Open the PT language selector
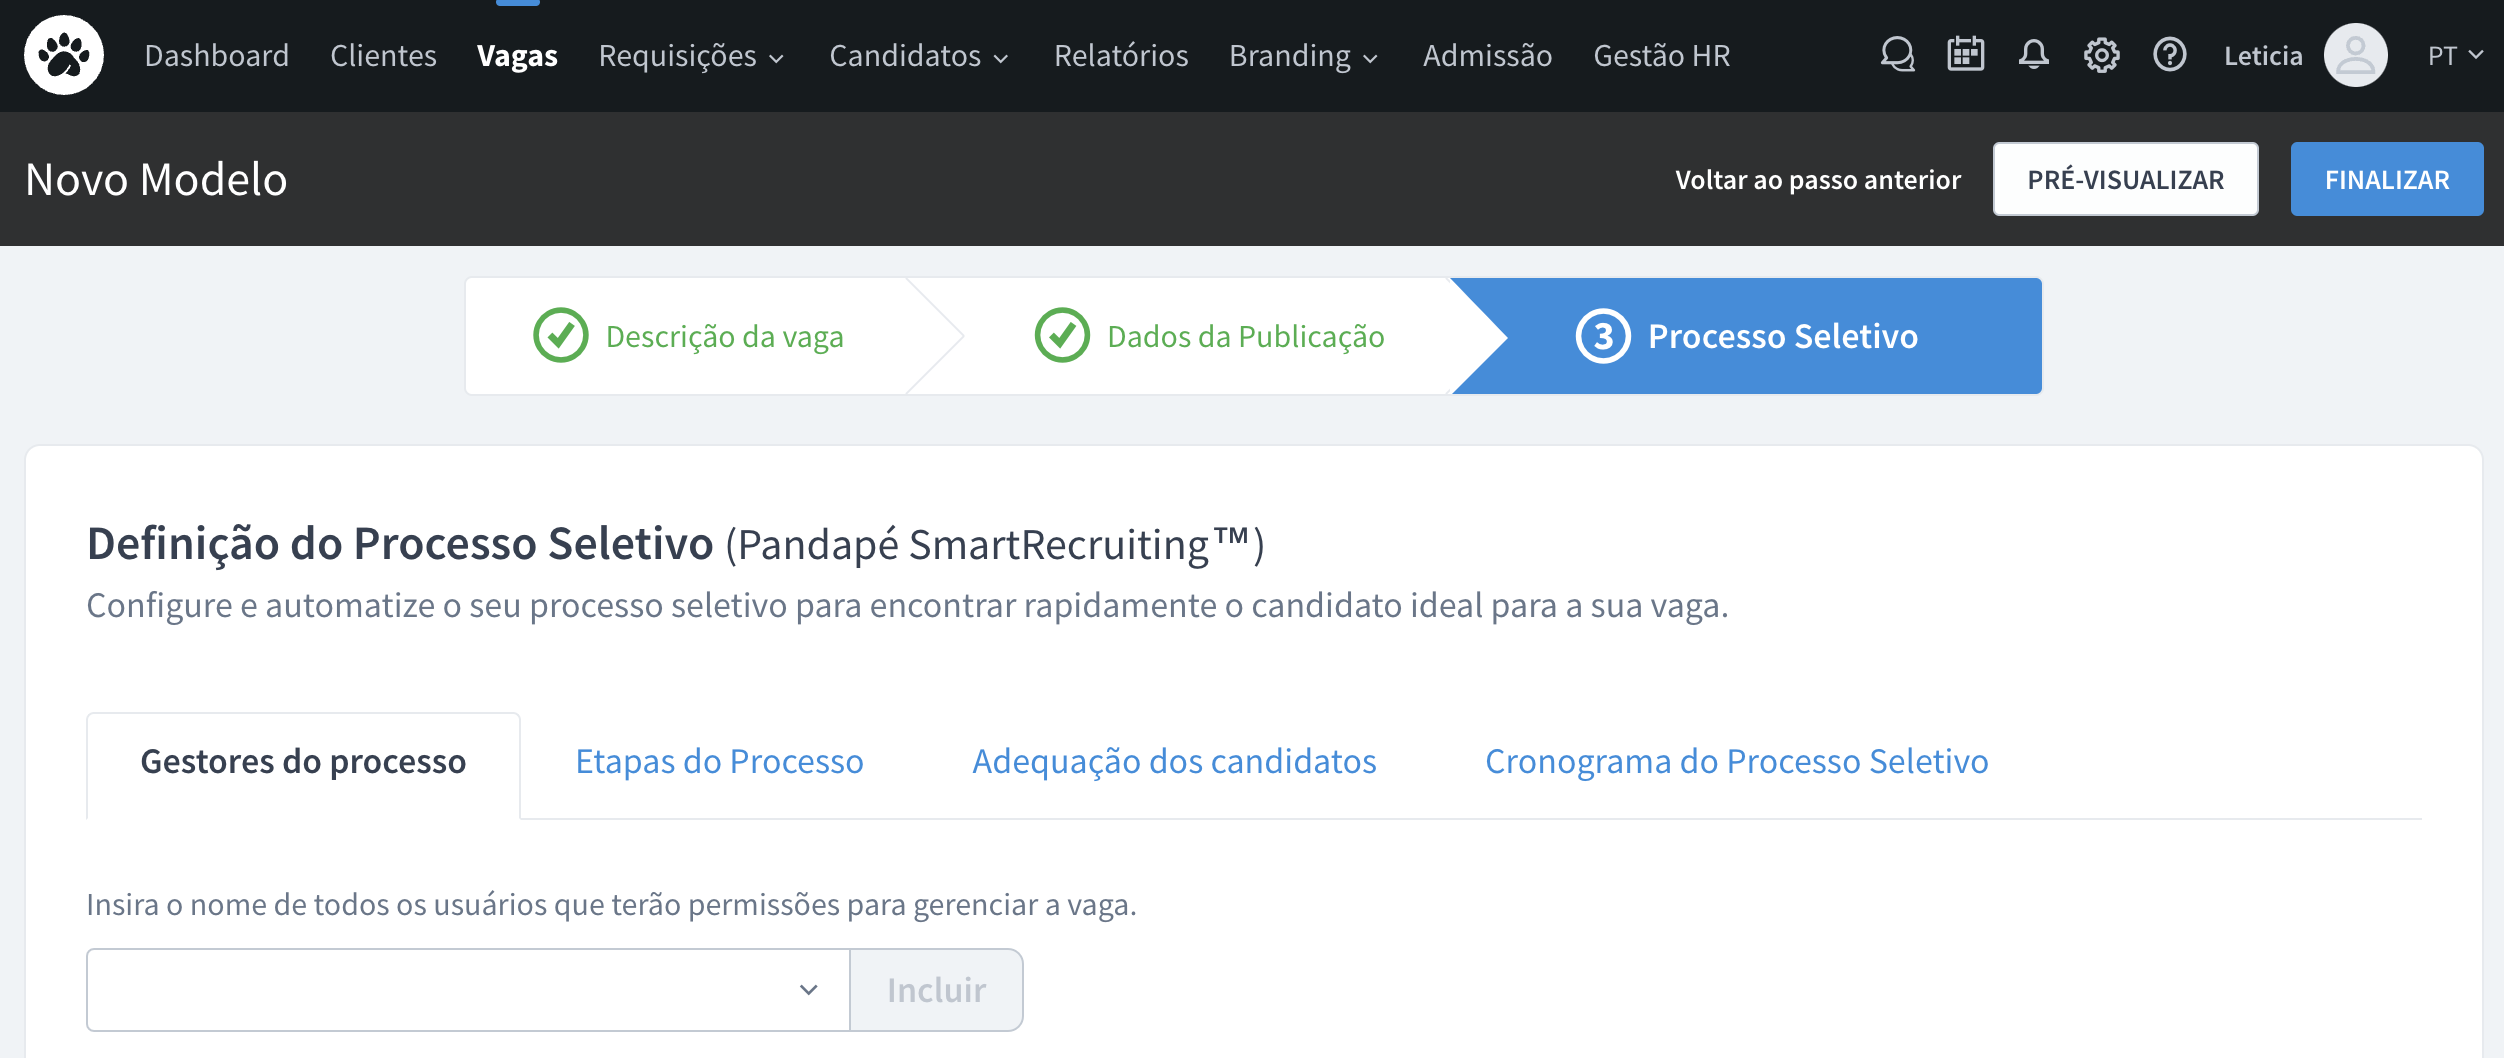This screenshot has height=1058, width=2504. 2455,56
